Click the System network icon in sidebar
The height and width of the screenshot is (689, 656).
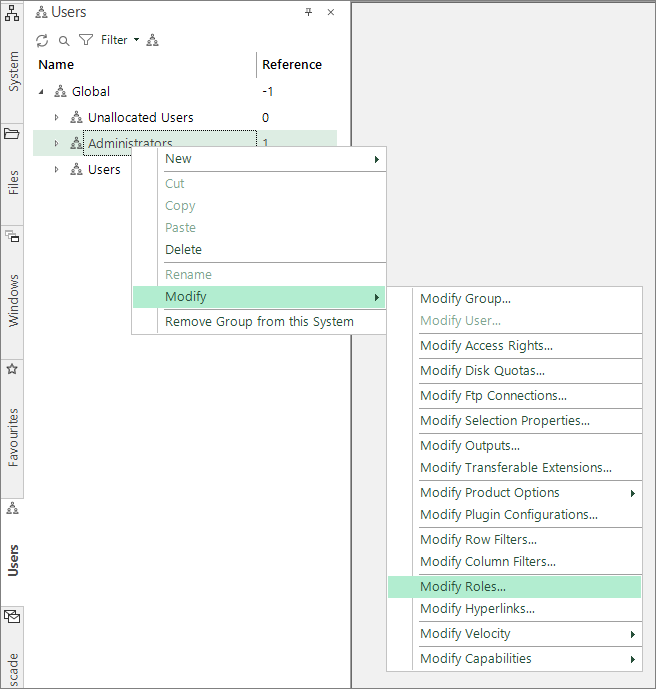point(12,13)
